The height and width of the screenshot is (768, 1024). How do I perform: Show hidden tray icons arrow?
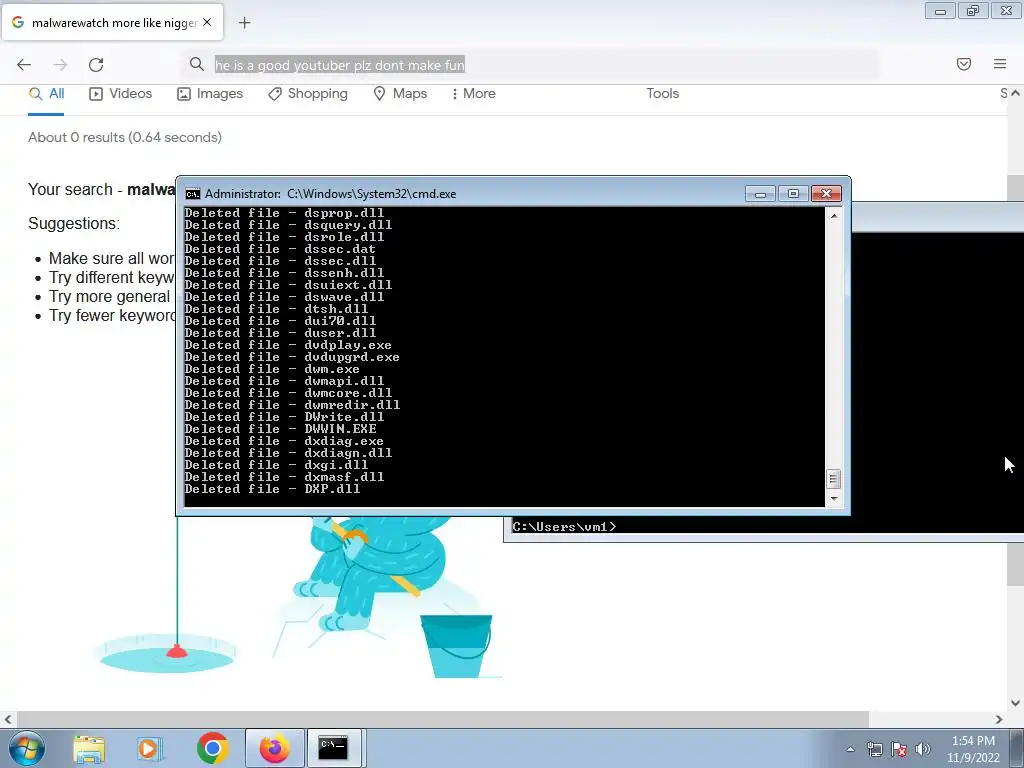coord(850,749)
